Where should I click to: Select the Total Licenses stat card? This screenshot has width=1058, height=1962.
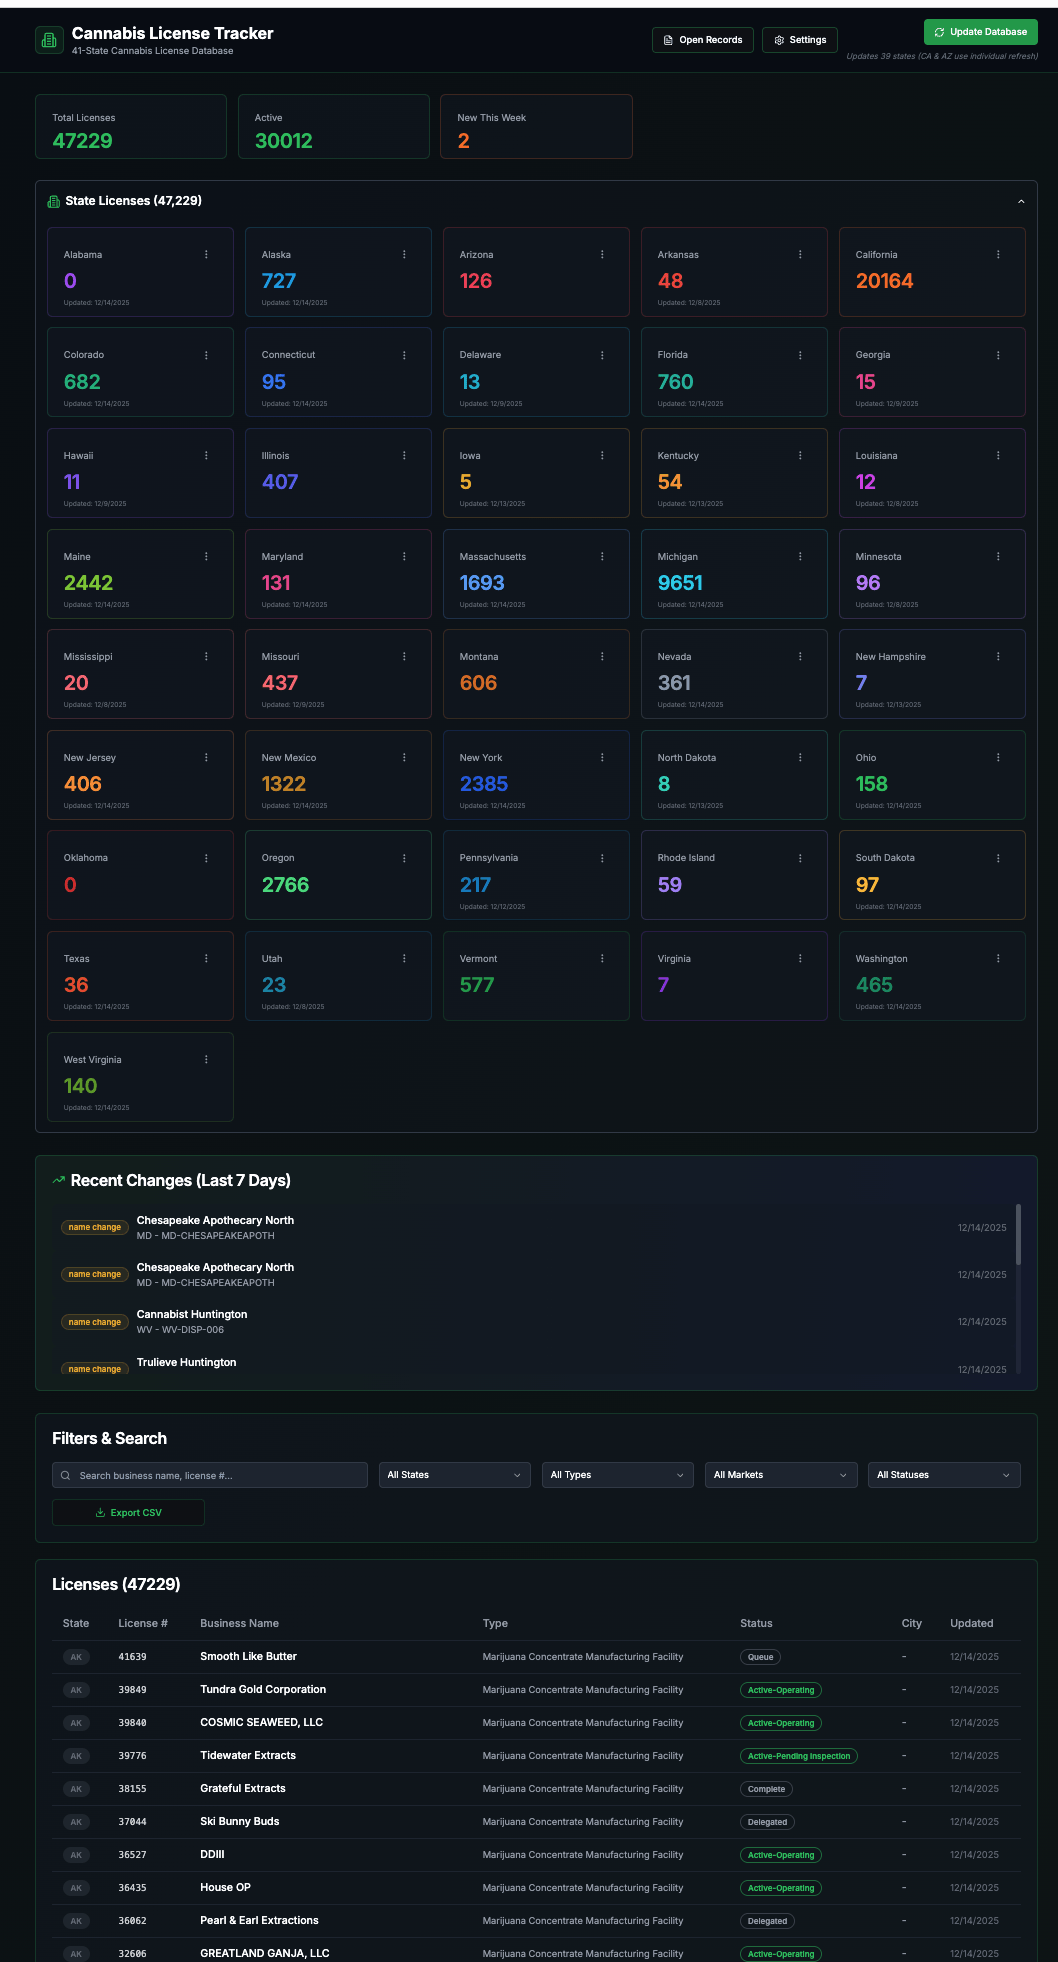(x=131, y=127)
